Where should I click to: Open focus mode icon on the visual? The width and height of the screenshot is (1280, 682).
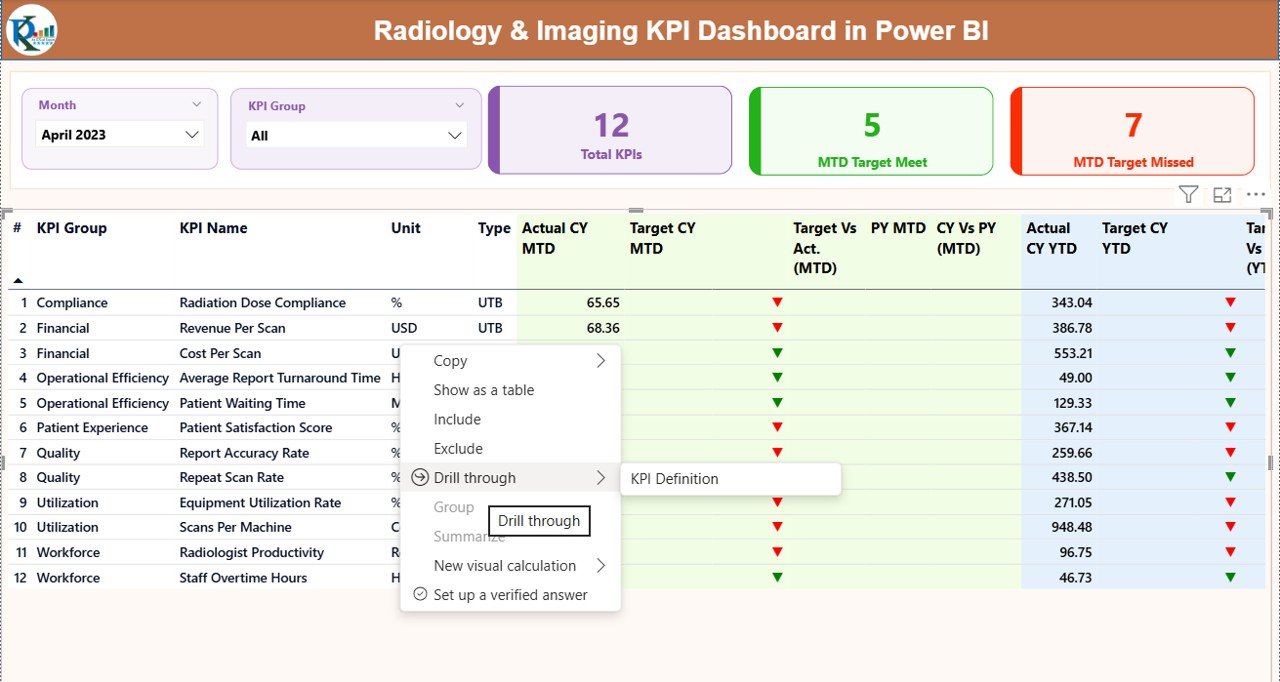pyautogui.click(x=1222, y=195)
